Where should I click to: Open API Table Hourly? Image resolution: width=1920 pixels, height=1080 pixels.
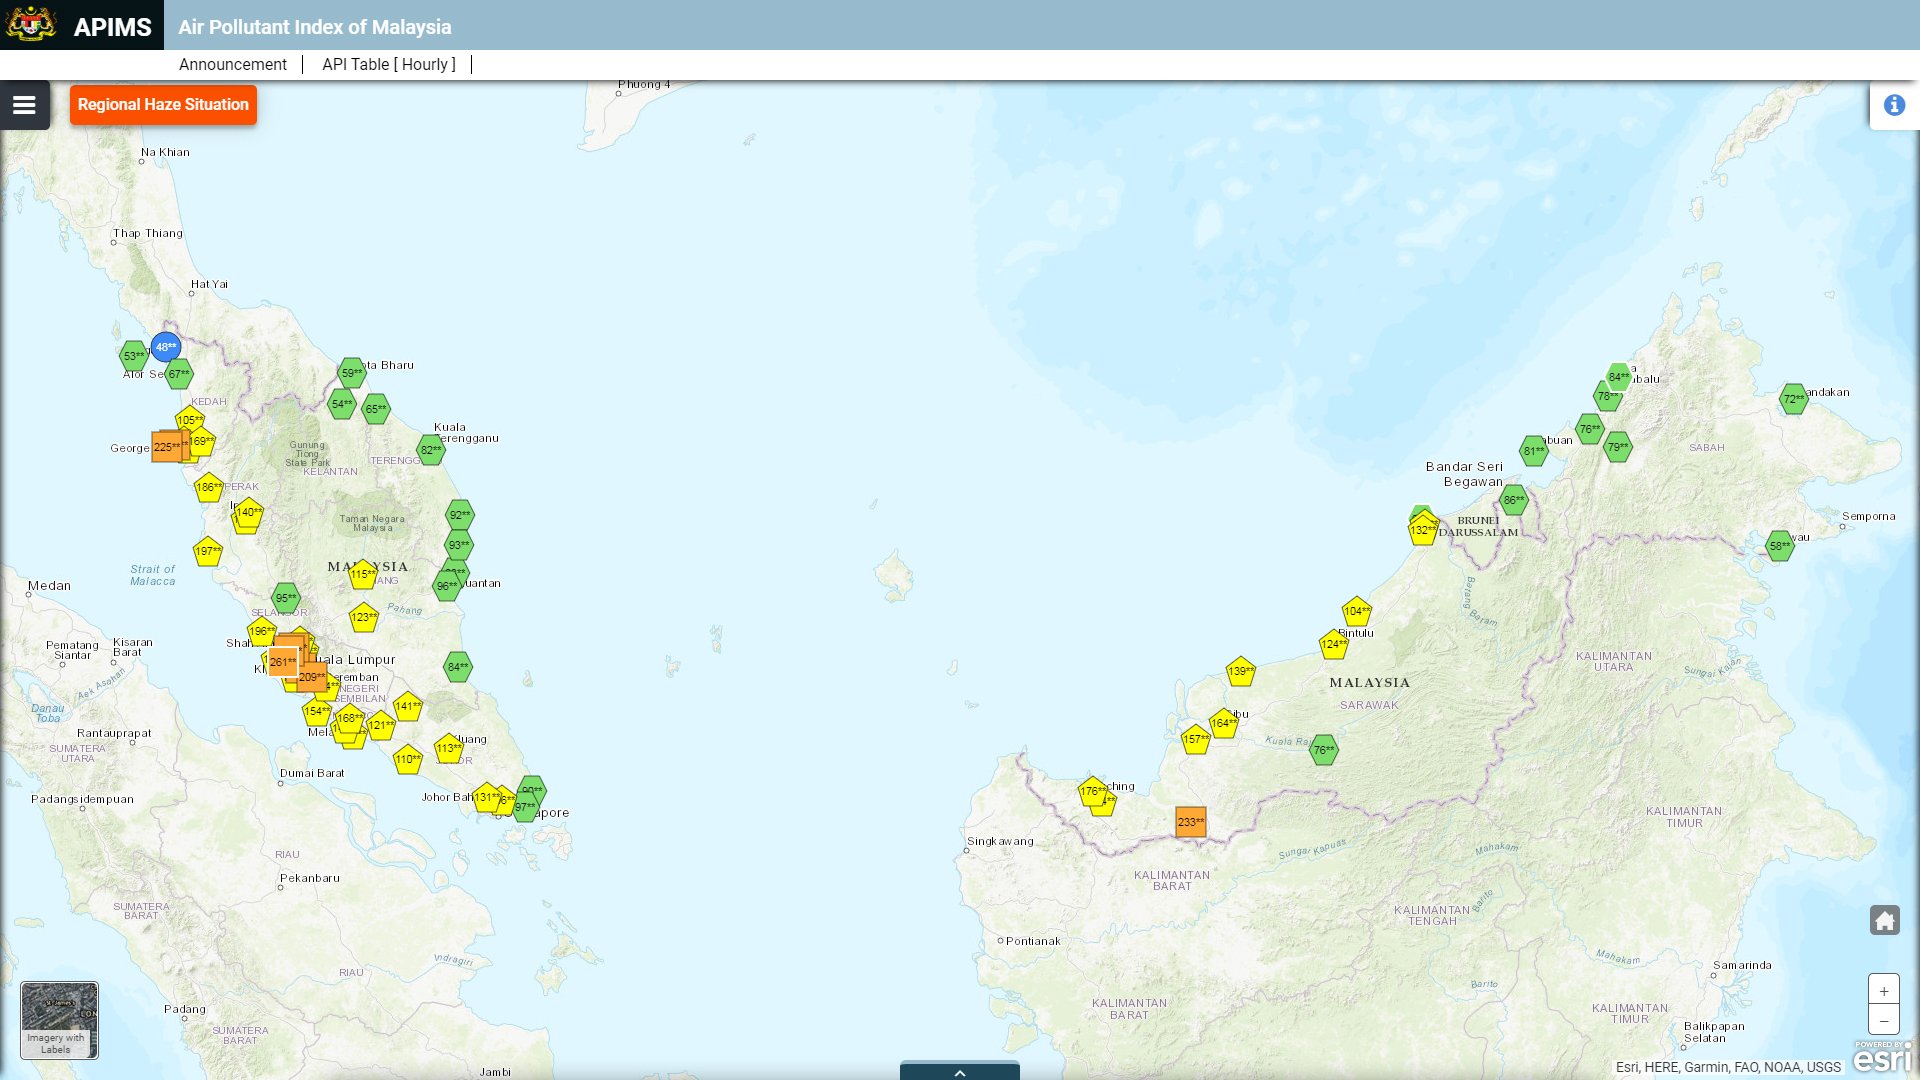point(388,64)
